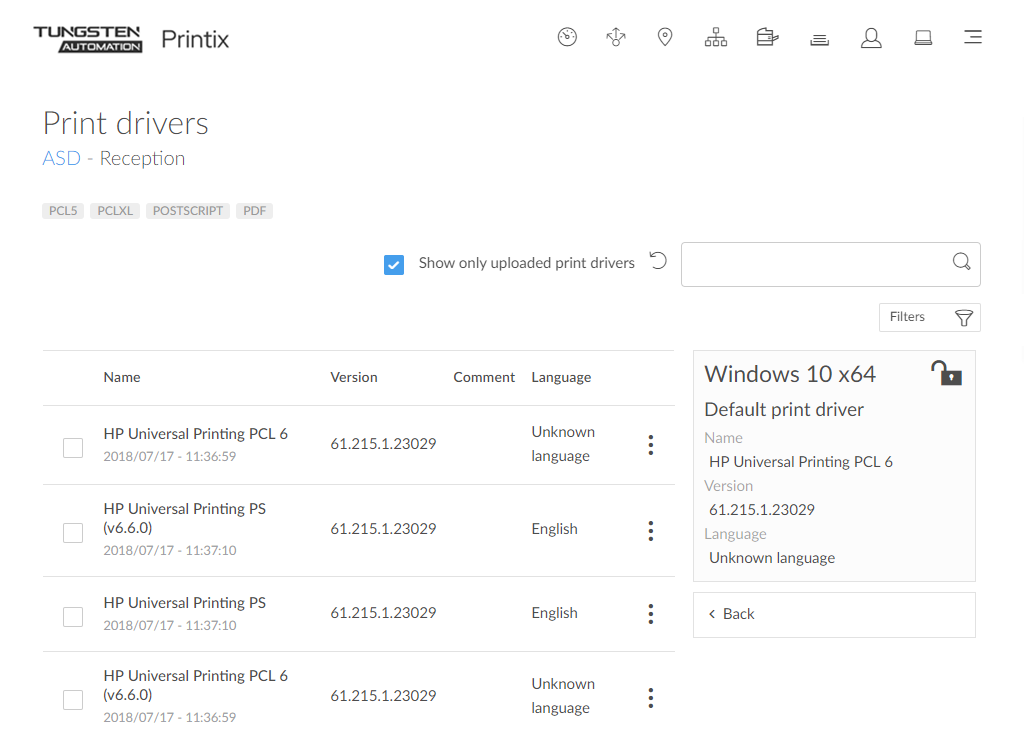The height and width of the screenshot is (746, 1024).
Task: Open the Computers laptop icon
Action: coord(923,38)
